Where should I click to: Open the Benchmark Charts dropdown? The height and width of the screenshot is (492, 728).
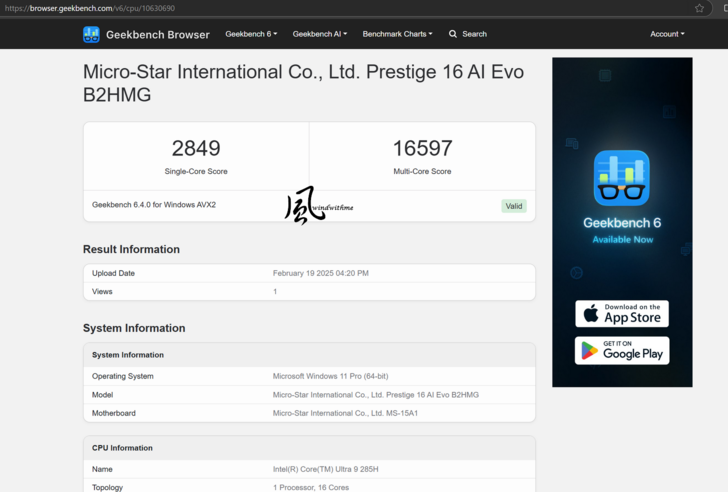coord(397,34)
